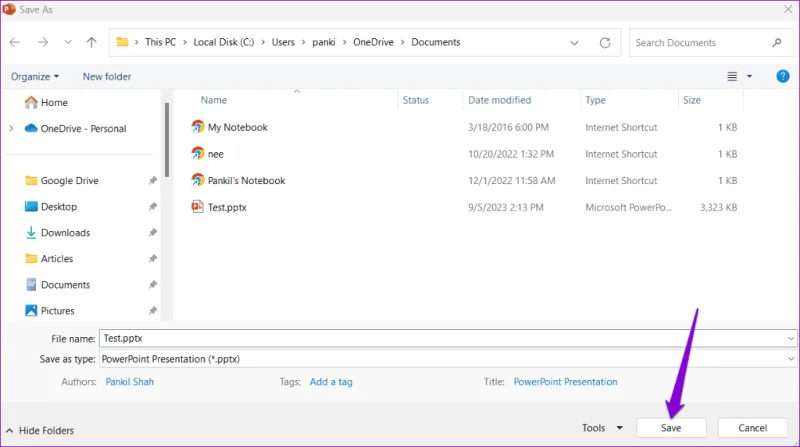Change the view layout icon

tap(732, 77)
